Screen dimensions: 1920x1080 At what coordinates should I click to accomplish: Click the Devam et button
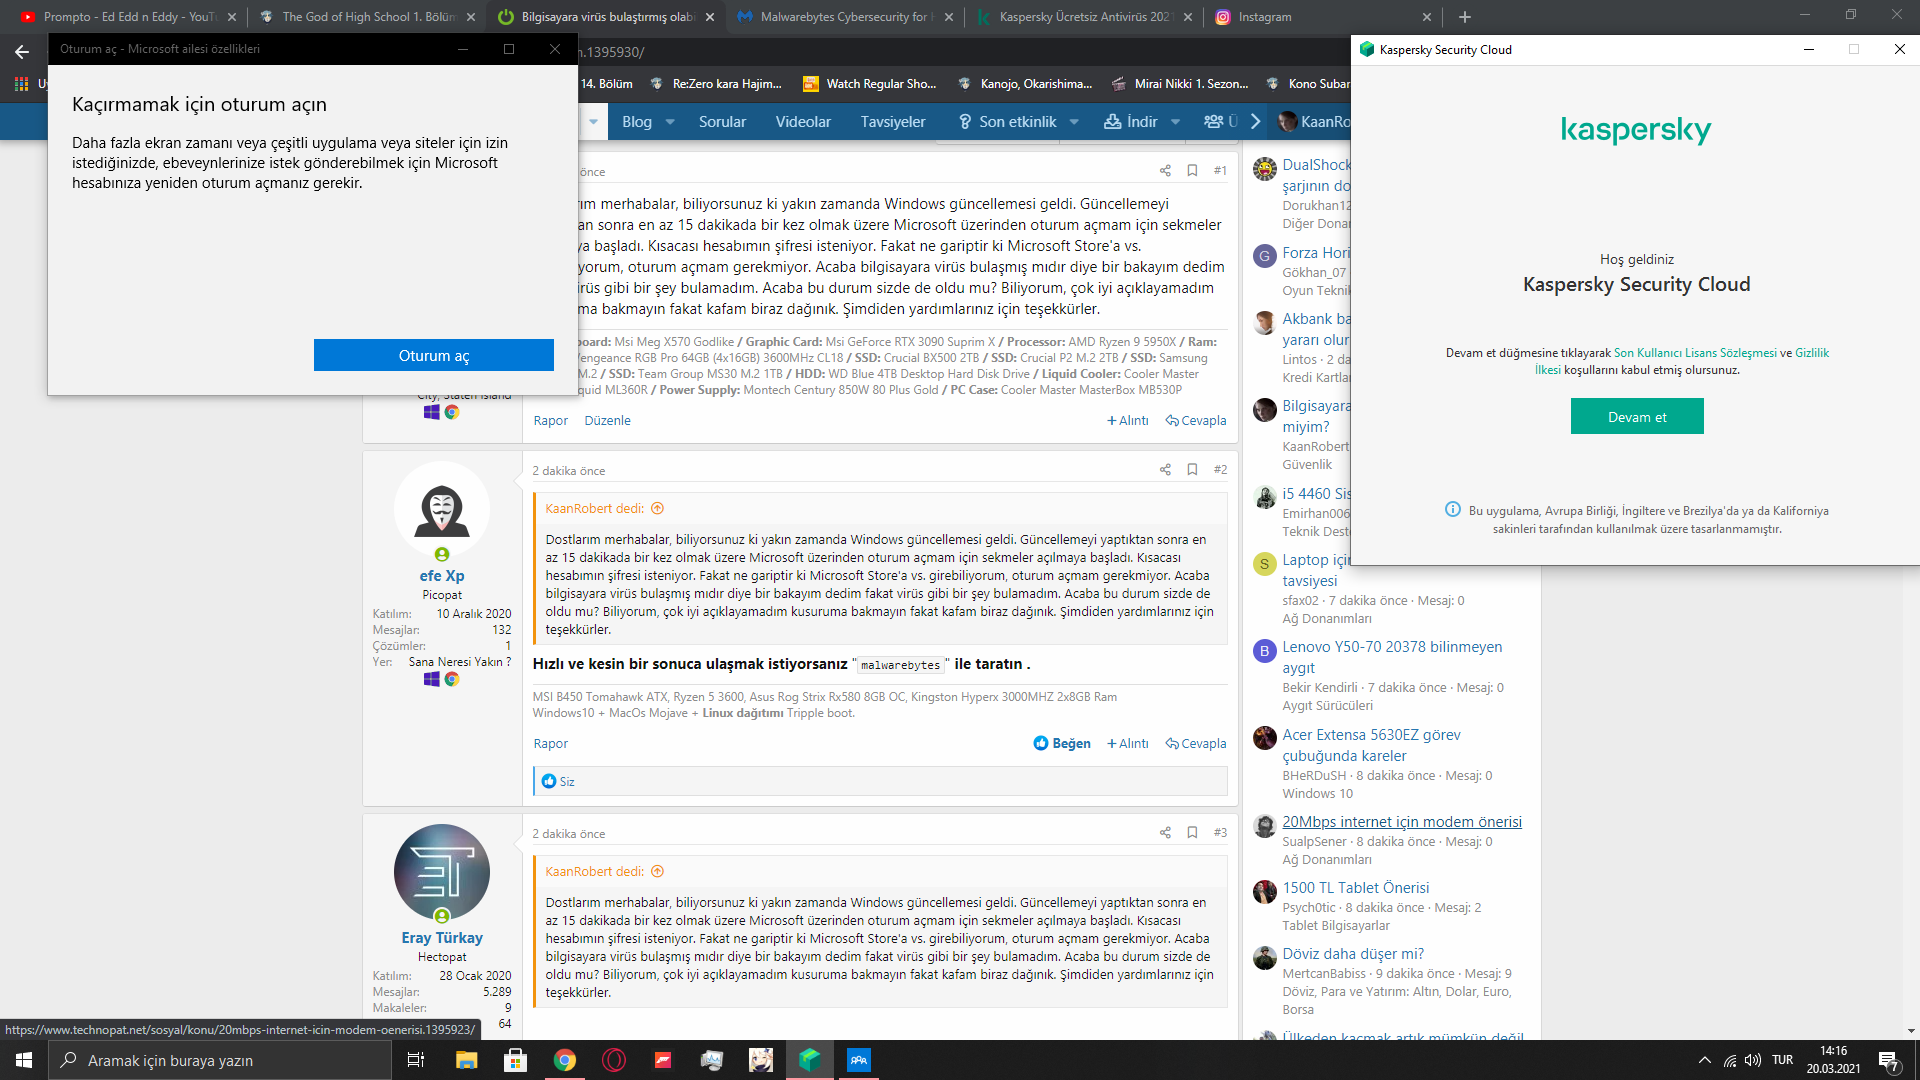pos(1637,417)
